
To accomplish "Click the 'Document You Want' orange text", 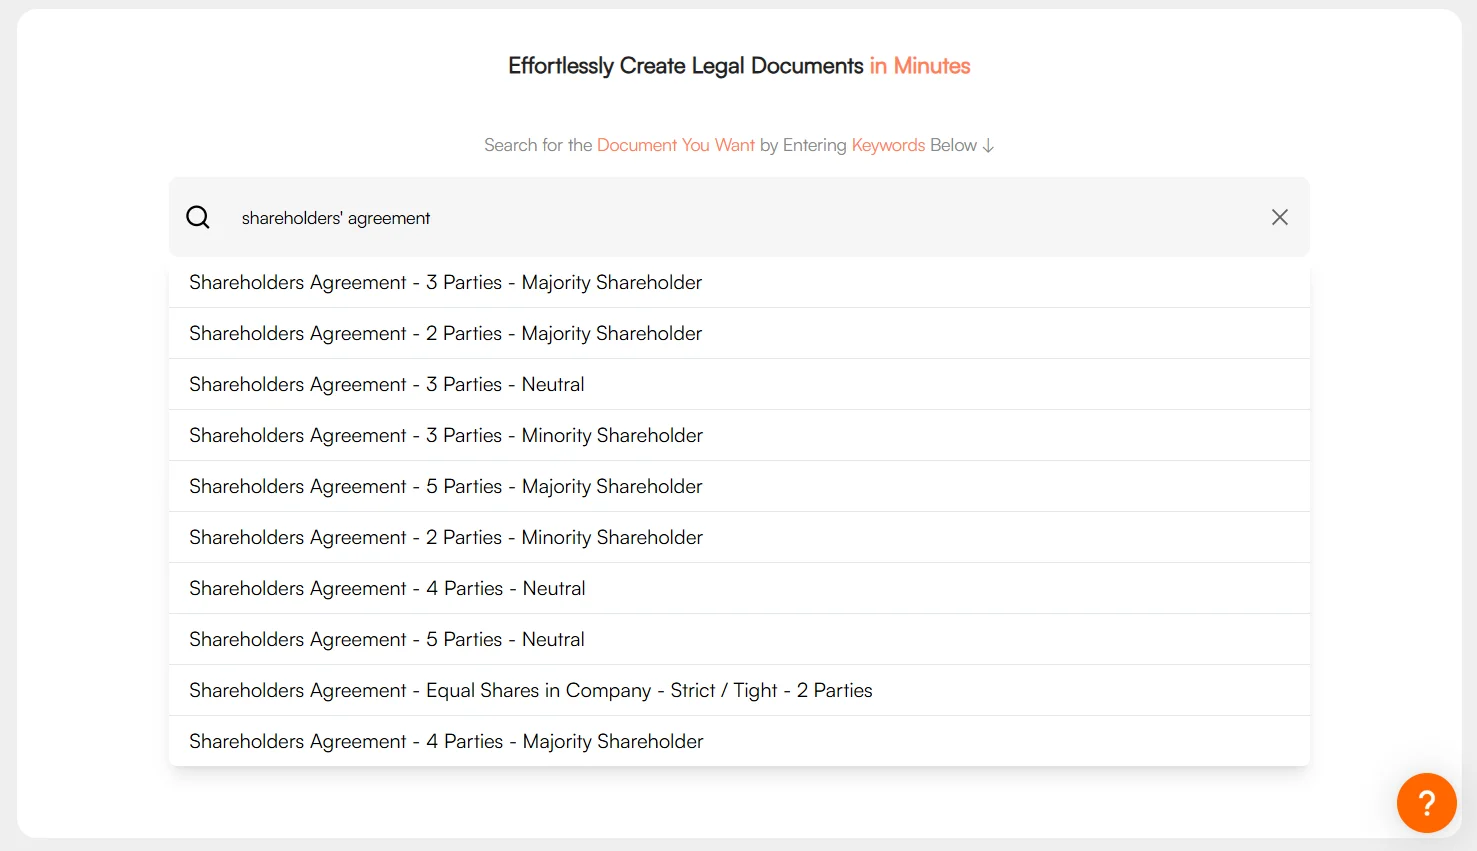I will [x=675, y=145].
